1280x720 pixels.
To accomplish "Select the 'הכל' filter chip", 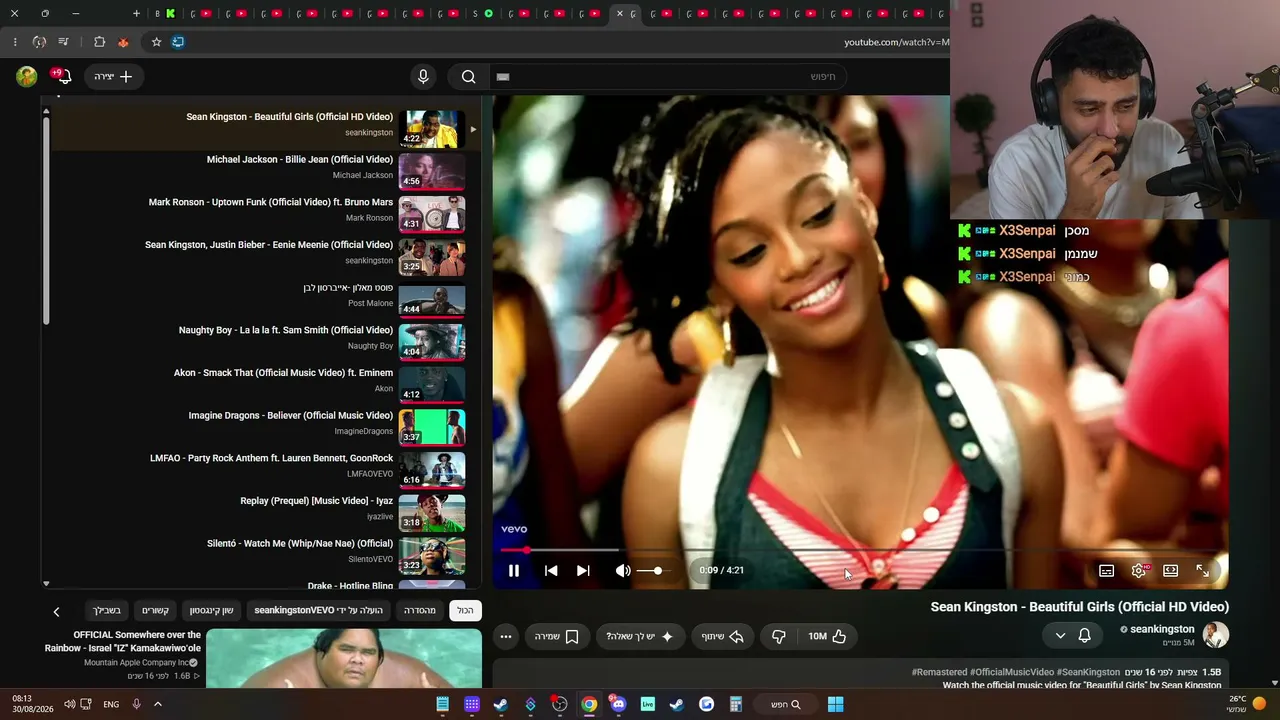I will click(x=465, y=610).
